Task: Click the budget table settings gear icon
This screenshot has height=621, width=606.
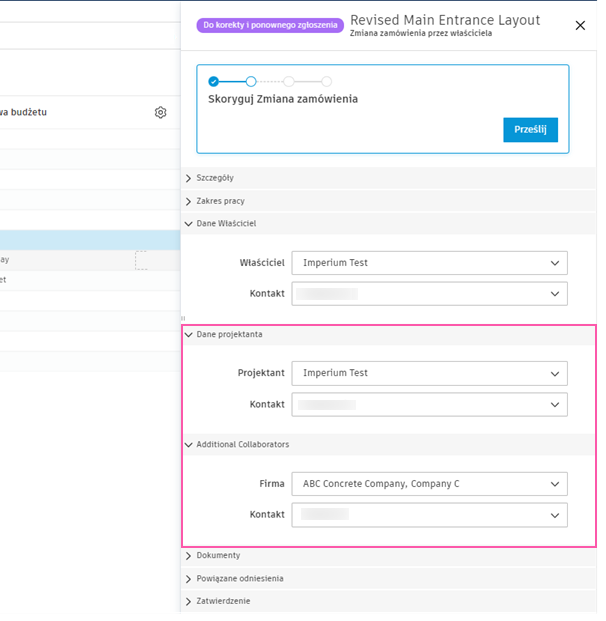Action: coord(160,113)
